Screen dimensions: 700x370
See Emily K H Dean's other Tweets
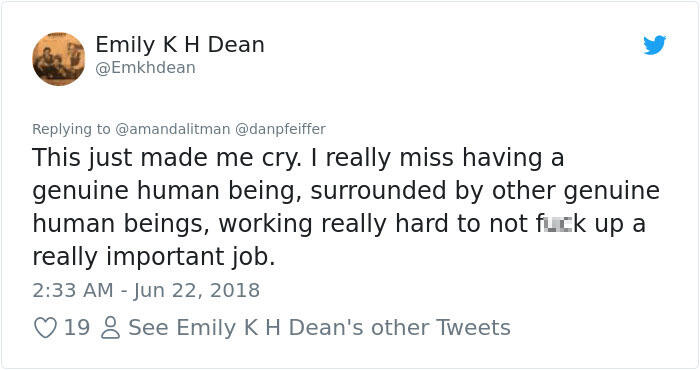click(x=319, y=328)
